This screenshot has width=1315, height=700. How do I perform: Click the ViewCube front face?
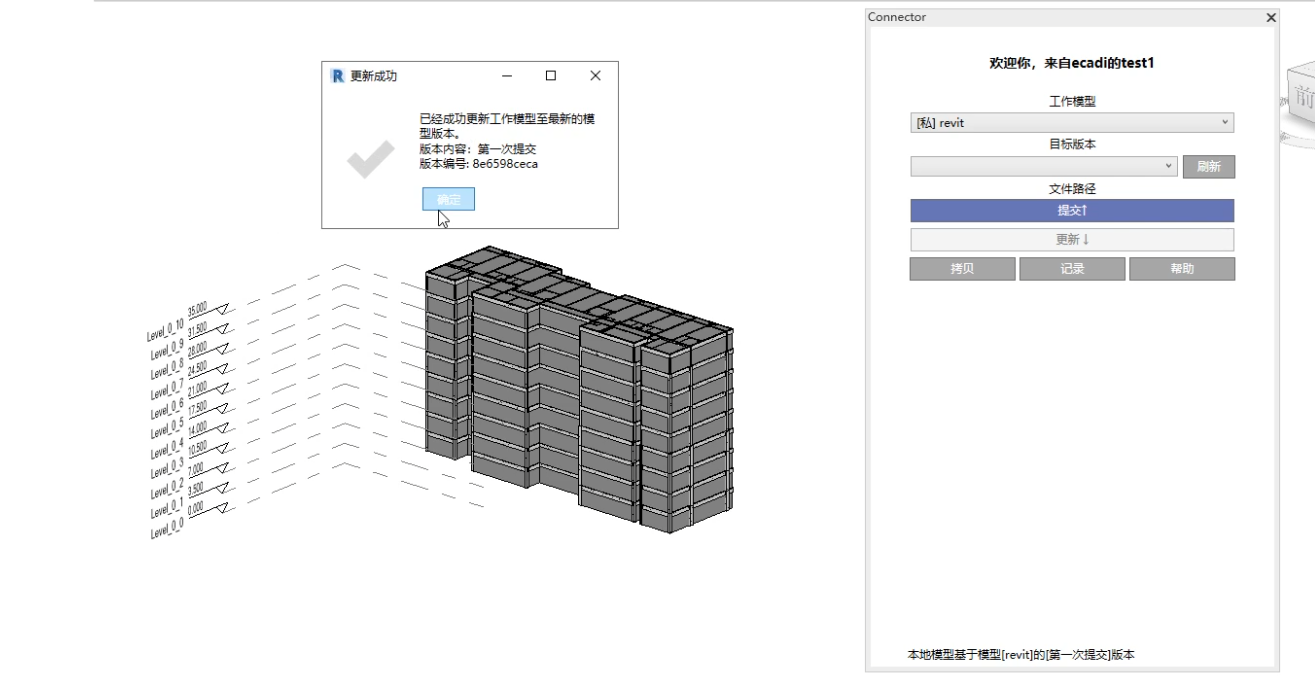1302,100
